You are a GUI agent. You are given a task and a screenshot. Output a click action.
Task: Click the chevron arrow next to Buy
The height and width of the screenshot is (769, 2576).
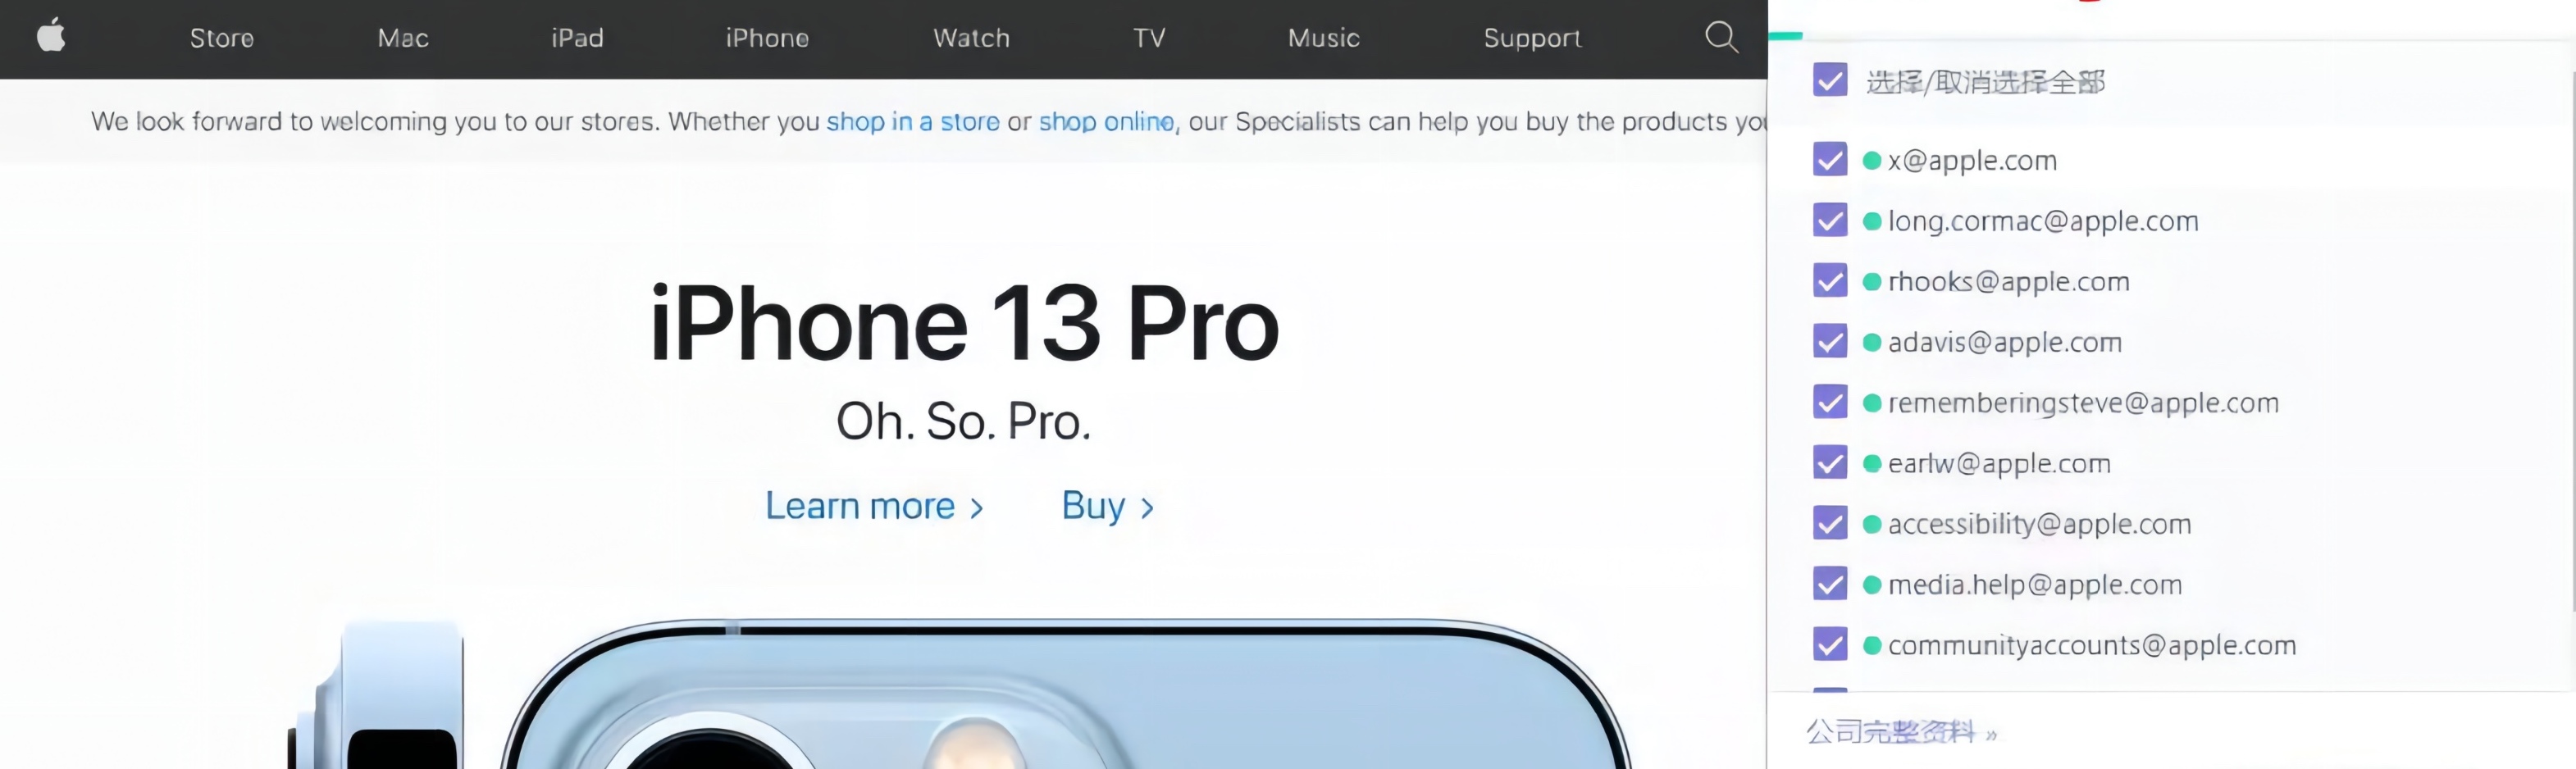click(x=1147, y=508)
